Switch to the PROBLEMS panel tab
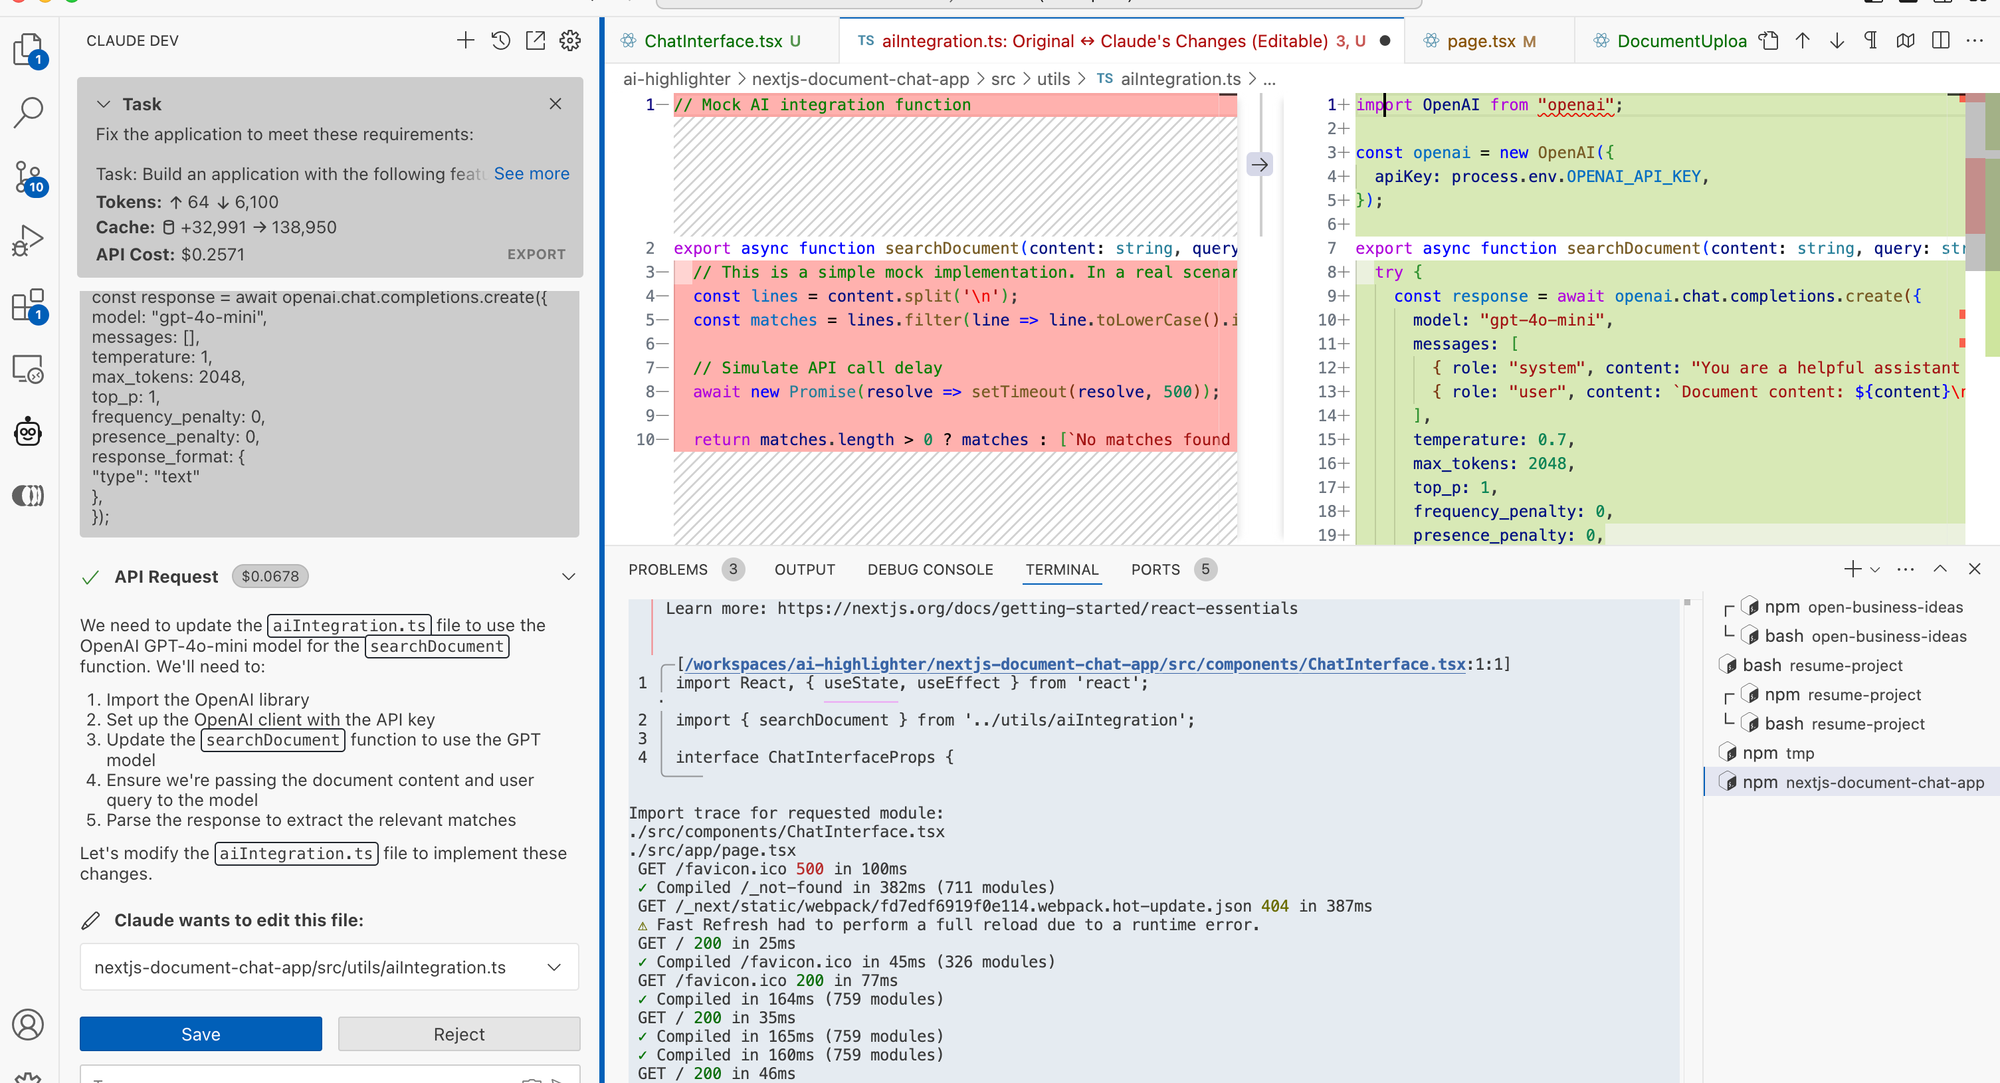Image resolution: width=2000 pixels, height=1083 pixels. click(x=668, y=570)
